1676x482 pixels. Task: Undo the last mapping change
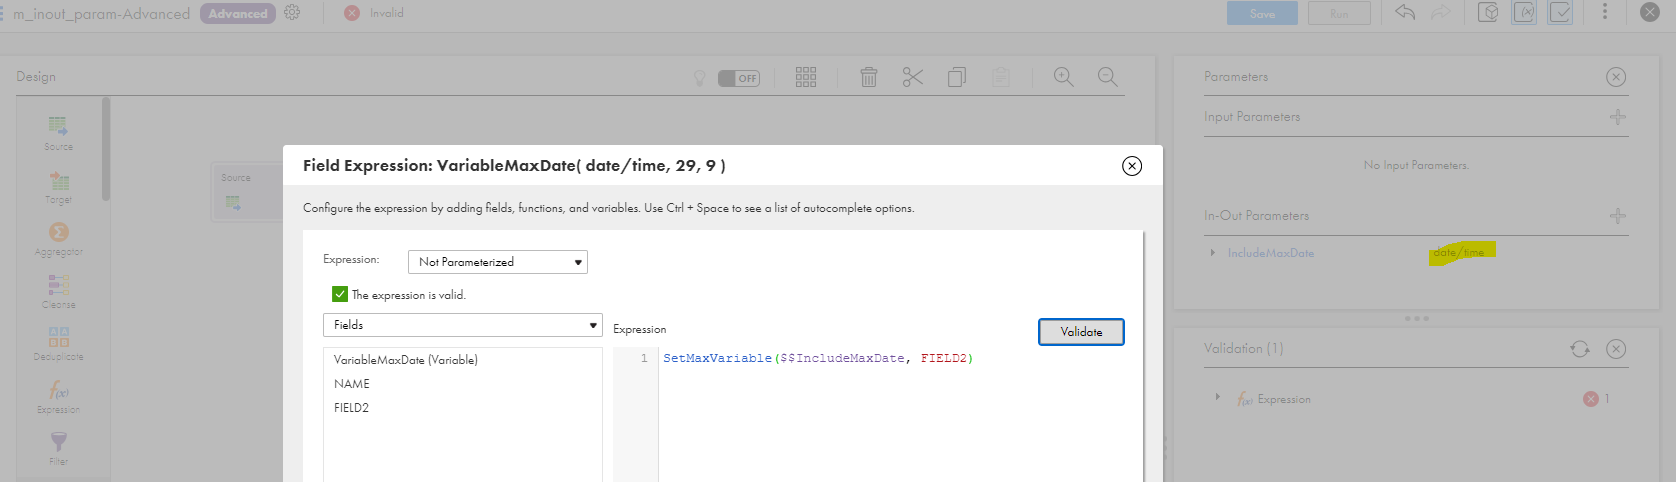(x=1405, y=12)
